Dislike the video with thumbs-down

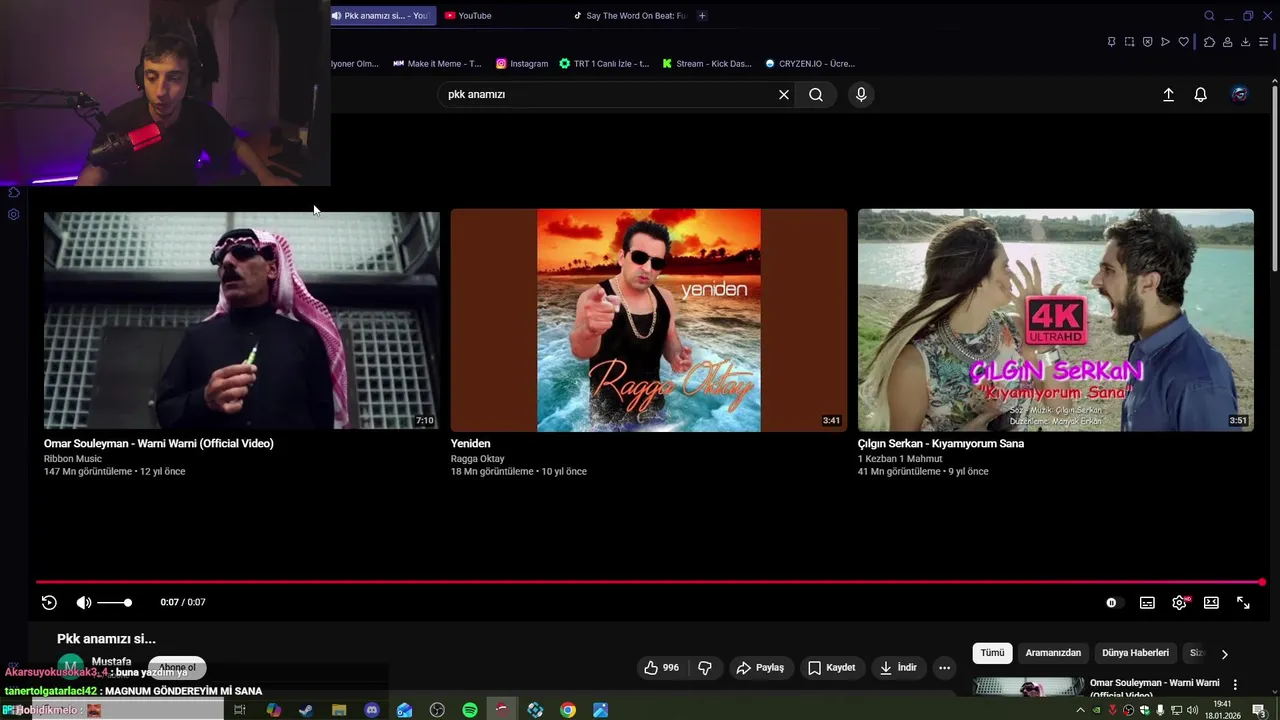click(x=705, y=667)
